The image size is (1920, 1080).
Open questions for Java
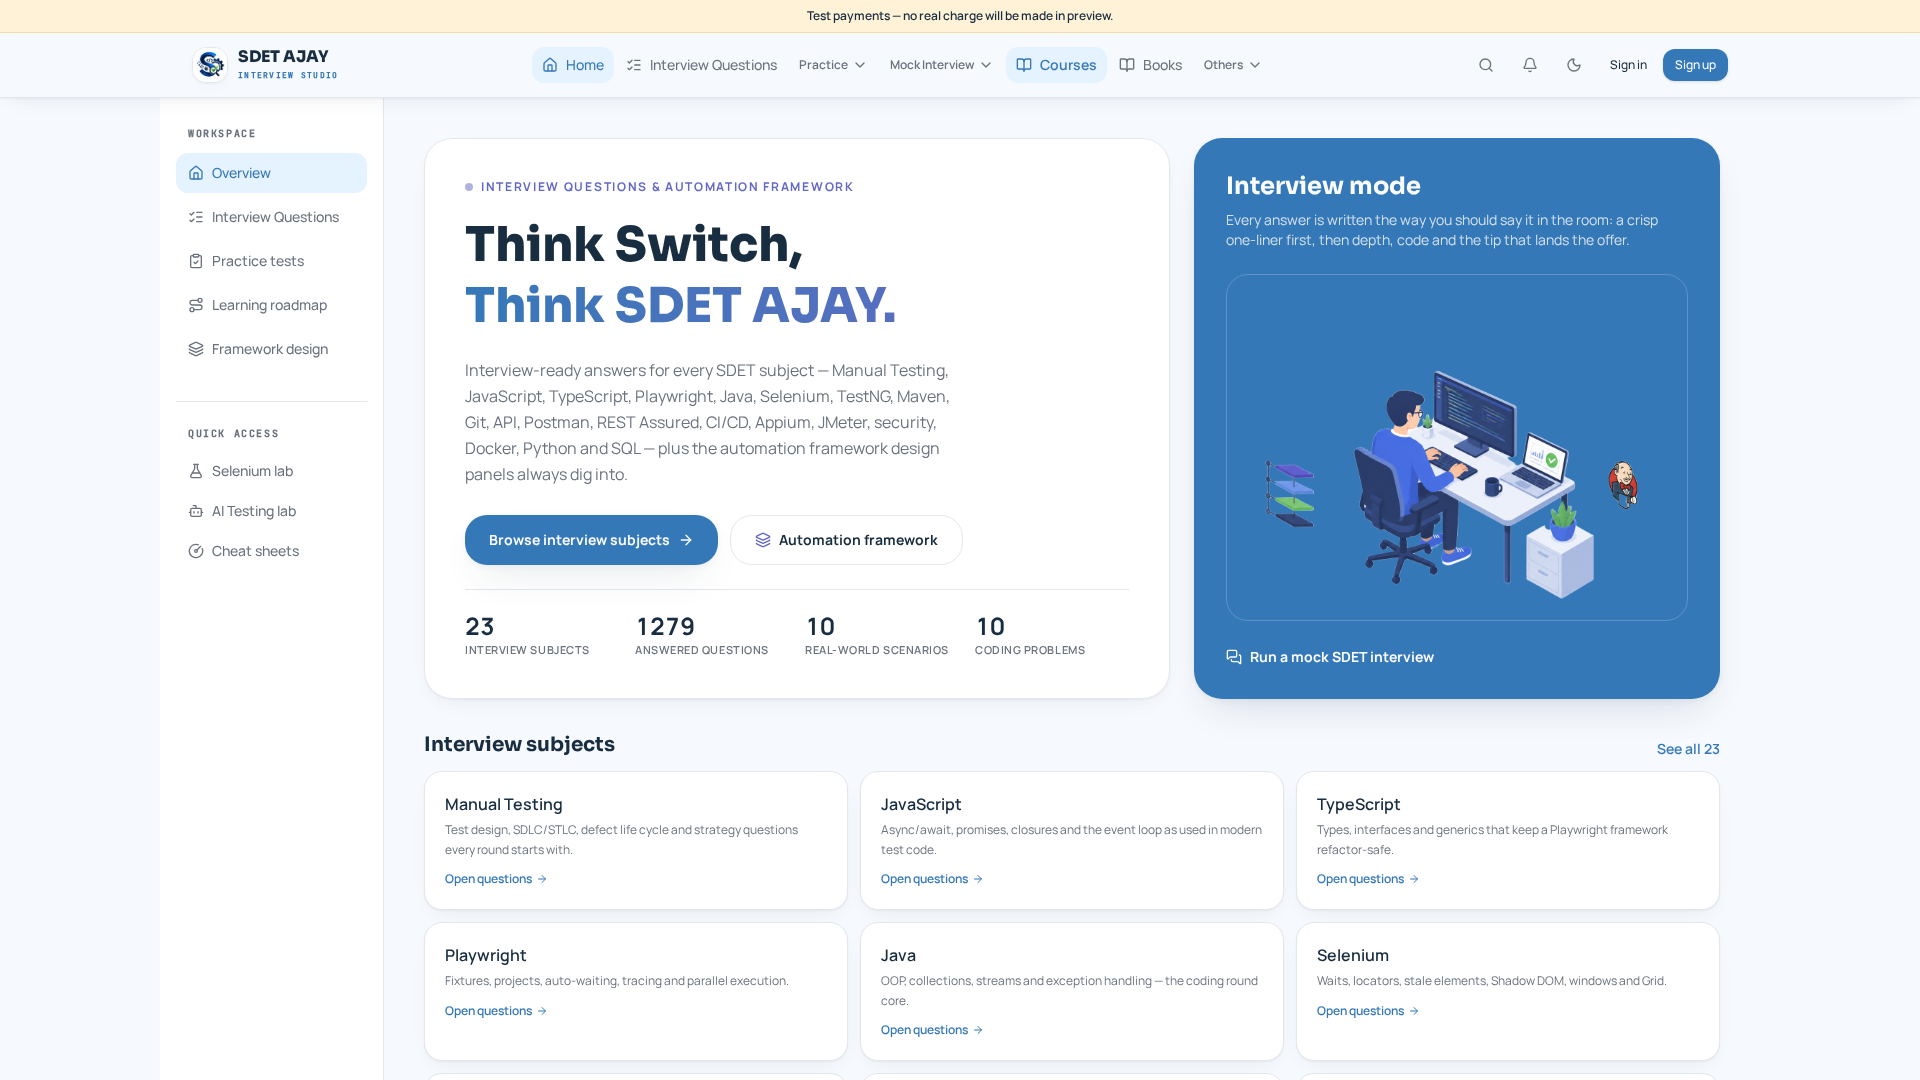[932, 1030]
